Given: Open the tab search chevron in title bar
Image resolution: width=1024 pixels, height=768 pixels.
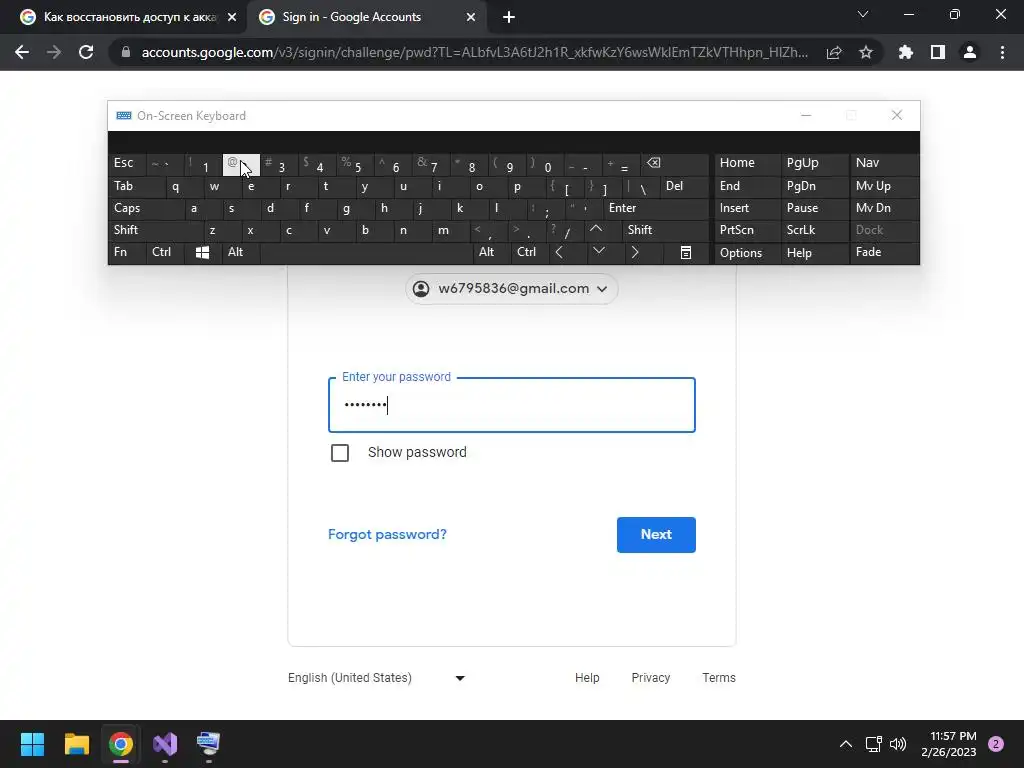Looking at the screenshot, I should click(863, 14).
